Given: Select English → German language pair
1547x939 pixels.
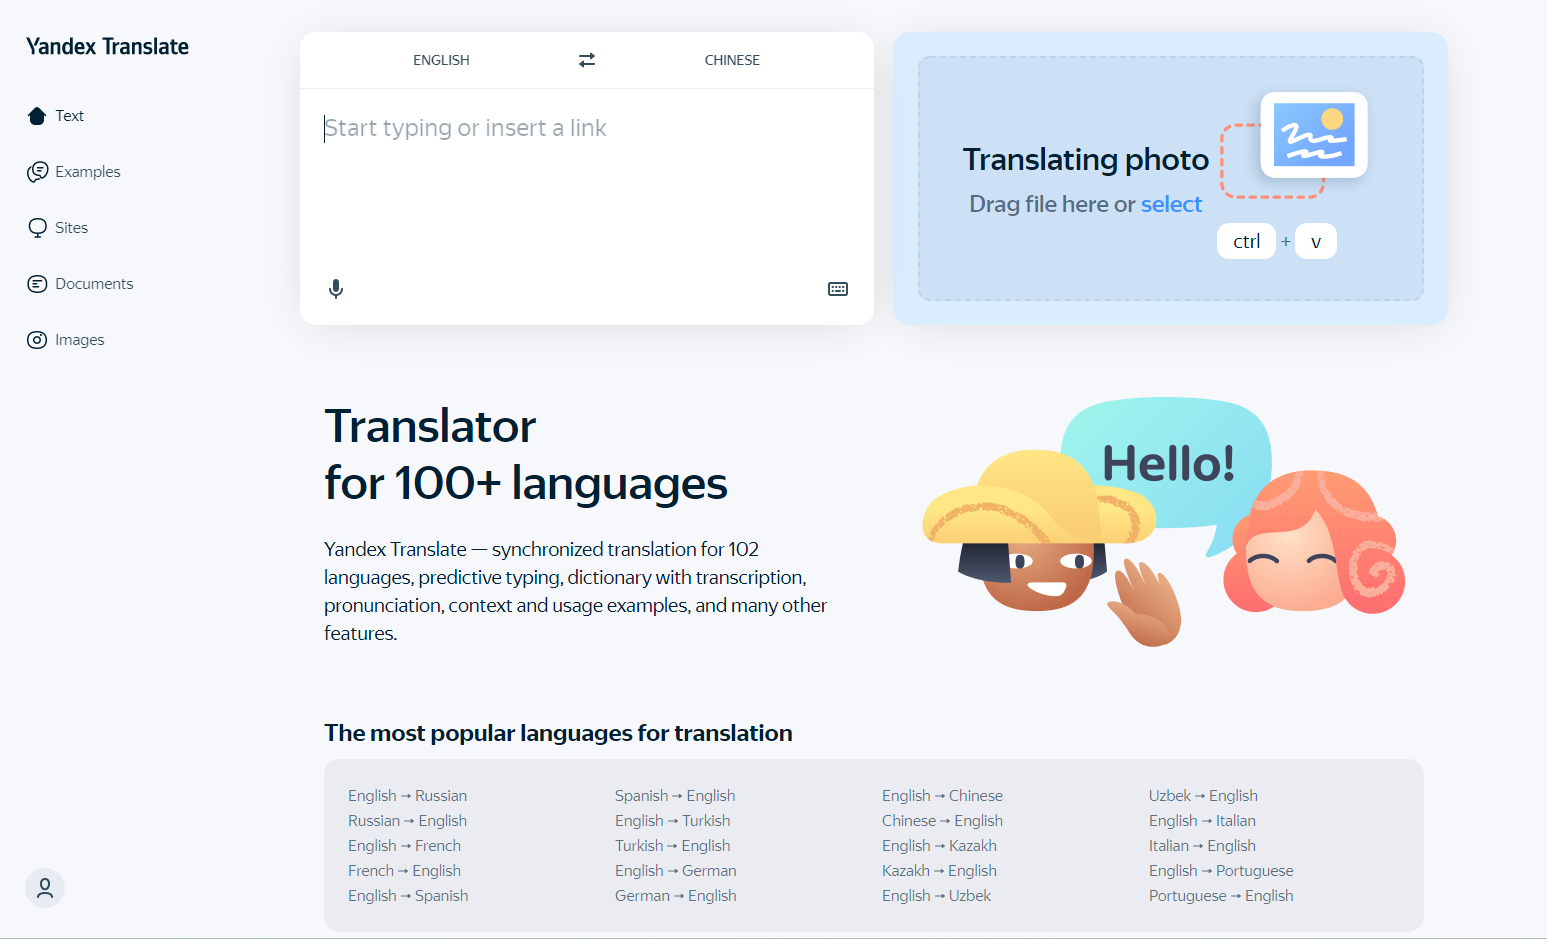Looking at the screenshot, I should (x=675, y=871).
